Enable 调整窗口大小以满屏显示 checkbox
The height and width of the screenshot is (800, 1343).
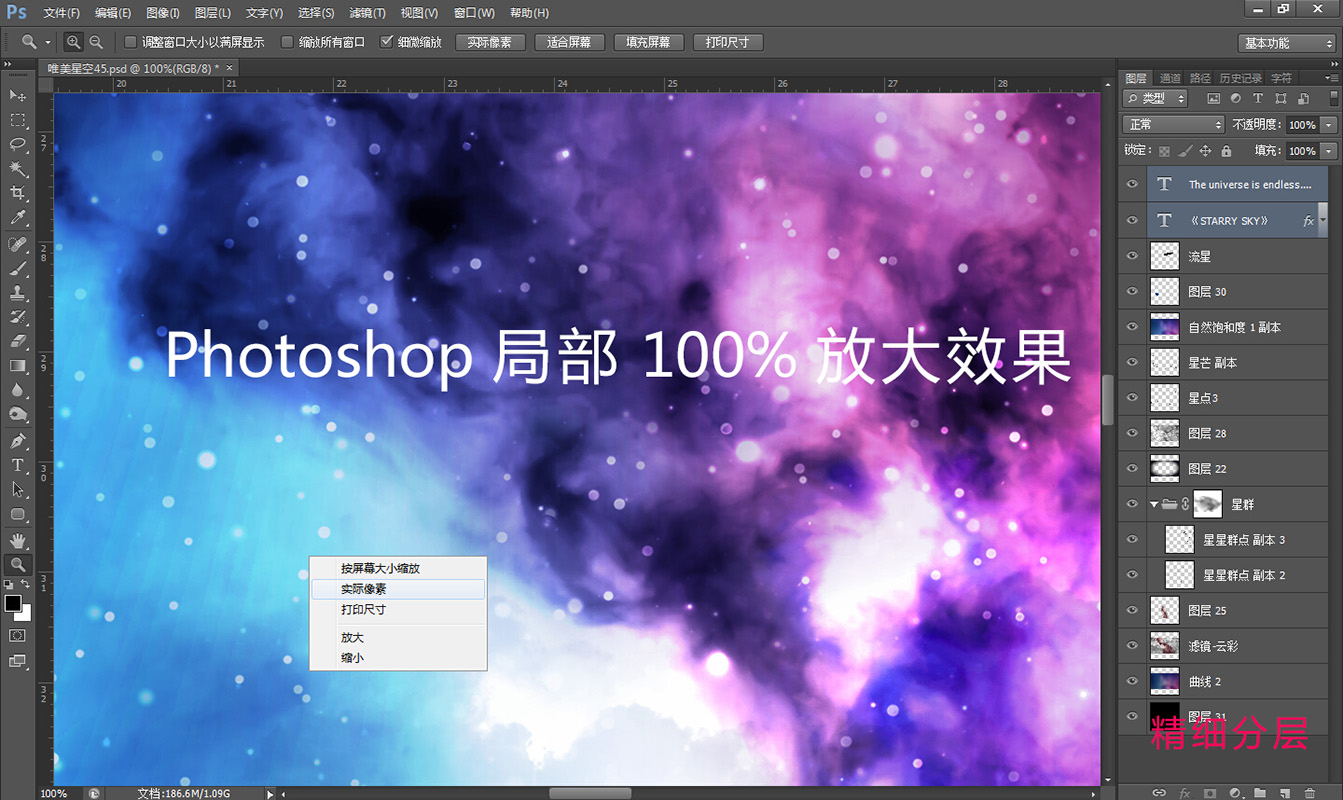(130, 42)
